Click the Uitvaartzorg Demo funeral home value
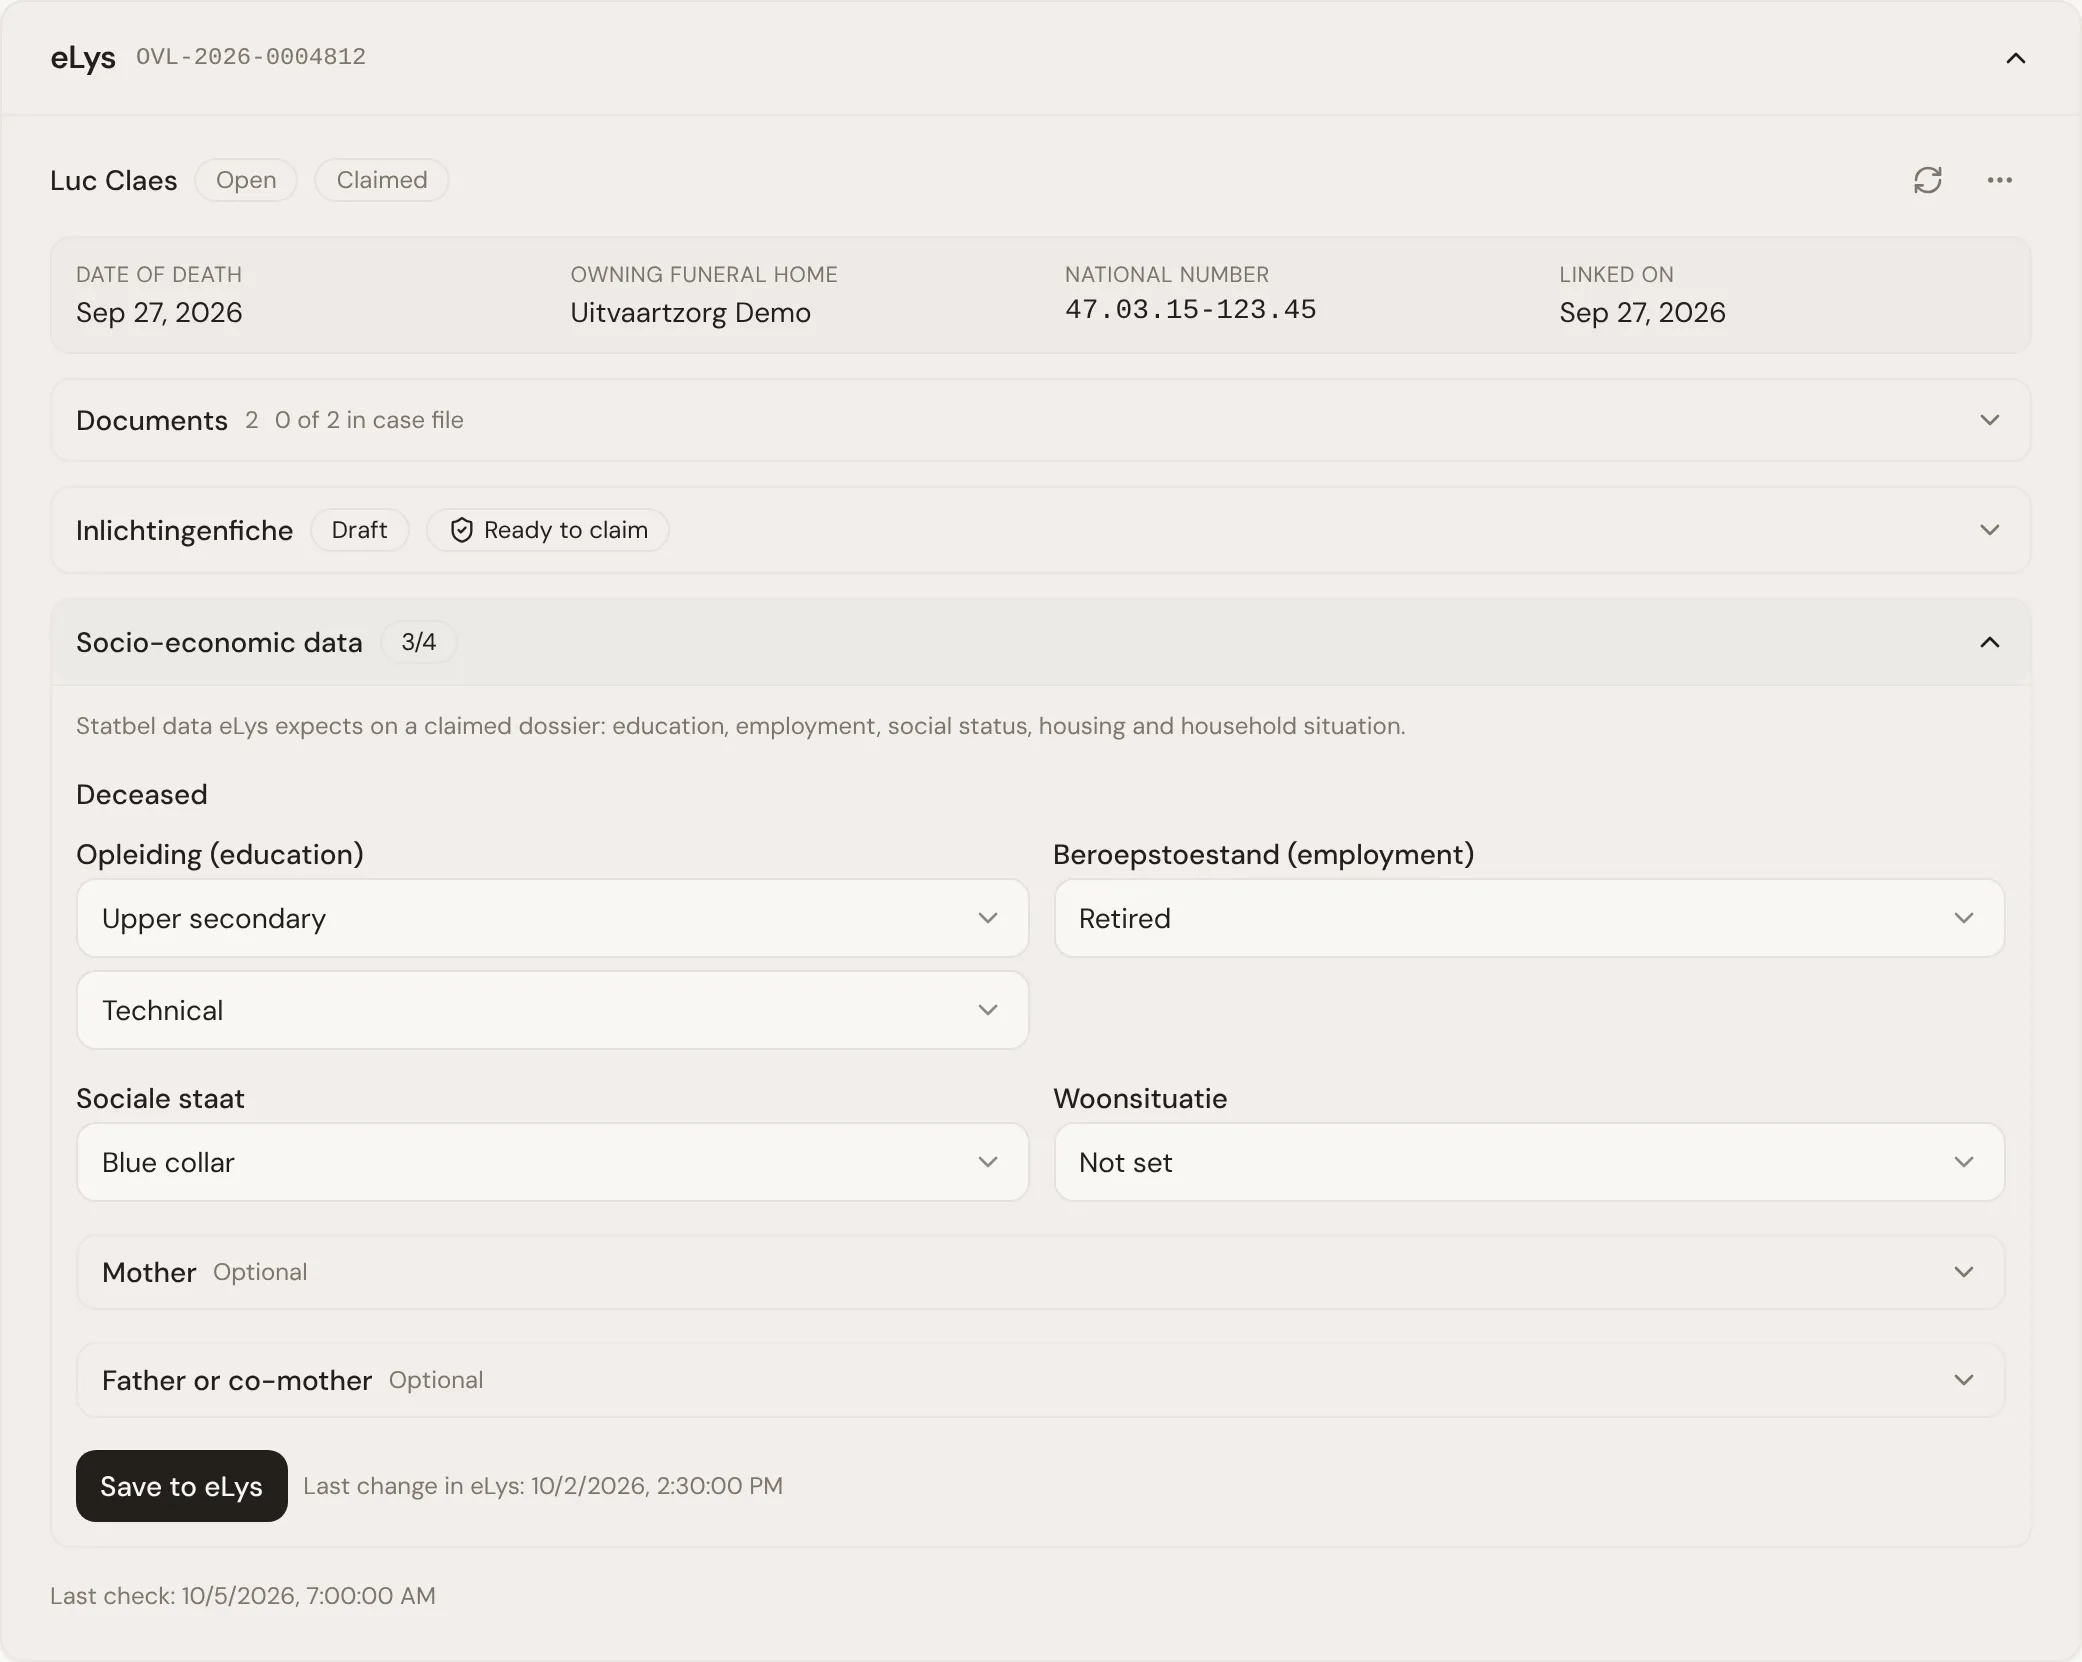 [690, 313]
